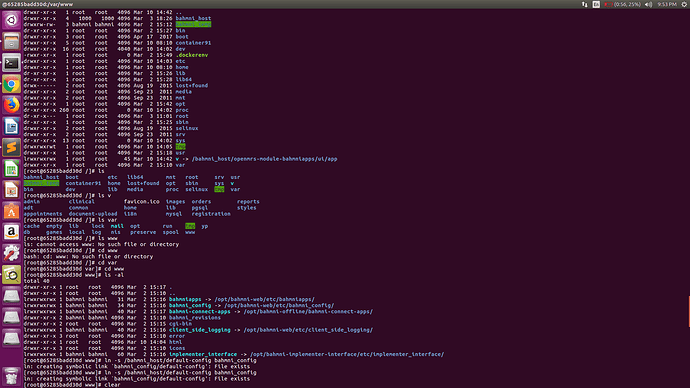Open LibreOffice Calc spreadsheet icon
The image size is (690, 388).
pyautogui.click(x=11, y=168)
